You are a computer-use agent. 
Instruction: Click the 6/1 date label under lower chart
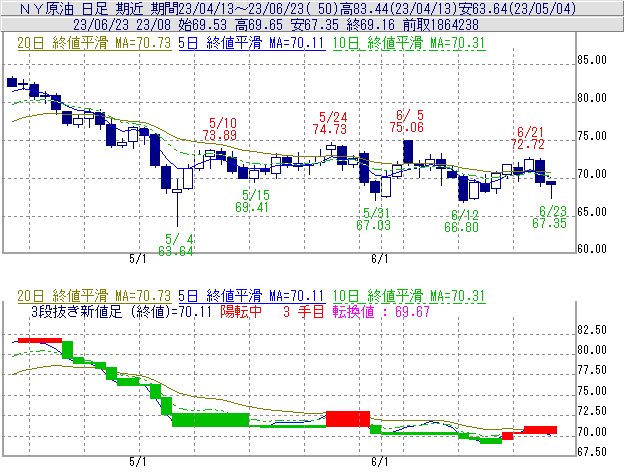coord(380,462)
